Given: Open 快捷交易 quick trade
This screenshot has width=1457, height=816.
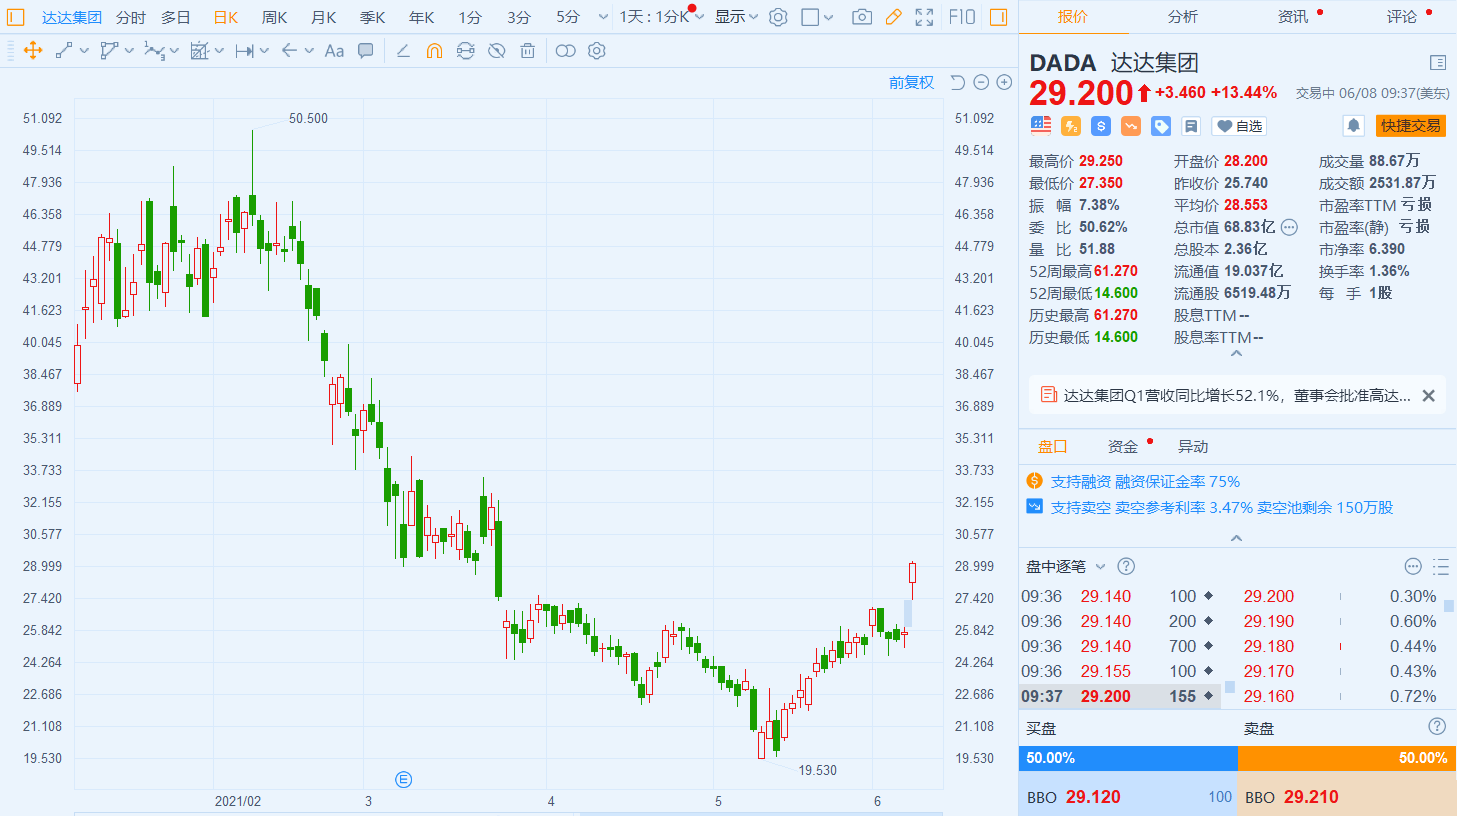Looking at the screenshot, I should click(1411, 125).
